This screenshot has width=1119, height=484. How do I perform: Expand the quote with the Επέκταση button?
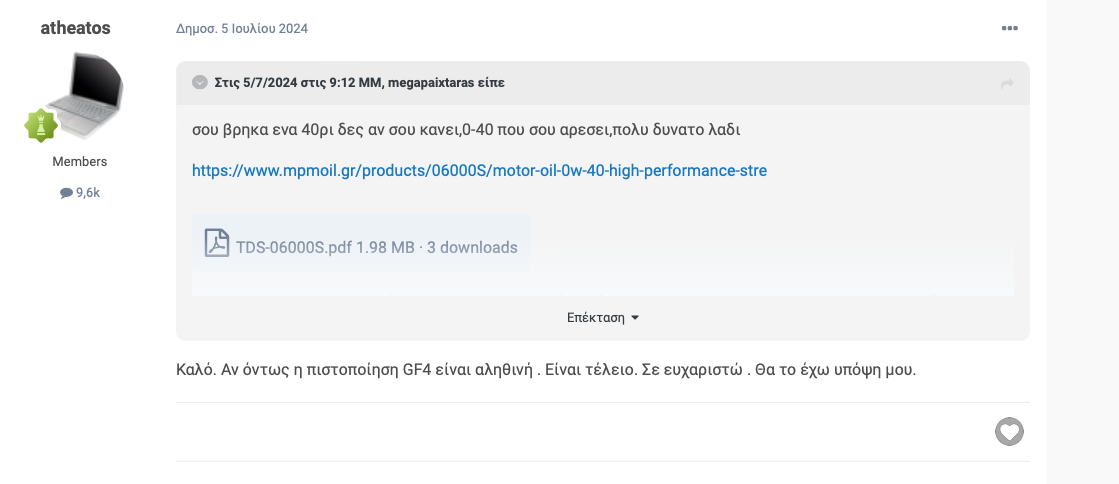point(603,318)
